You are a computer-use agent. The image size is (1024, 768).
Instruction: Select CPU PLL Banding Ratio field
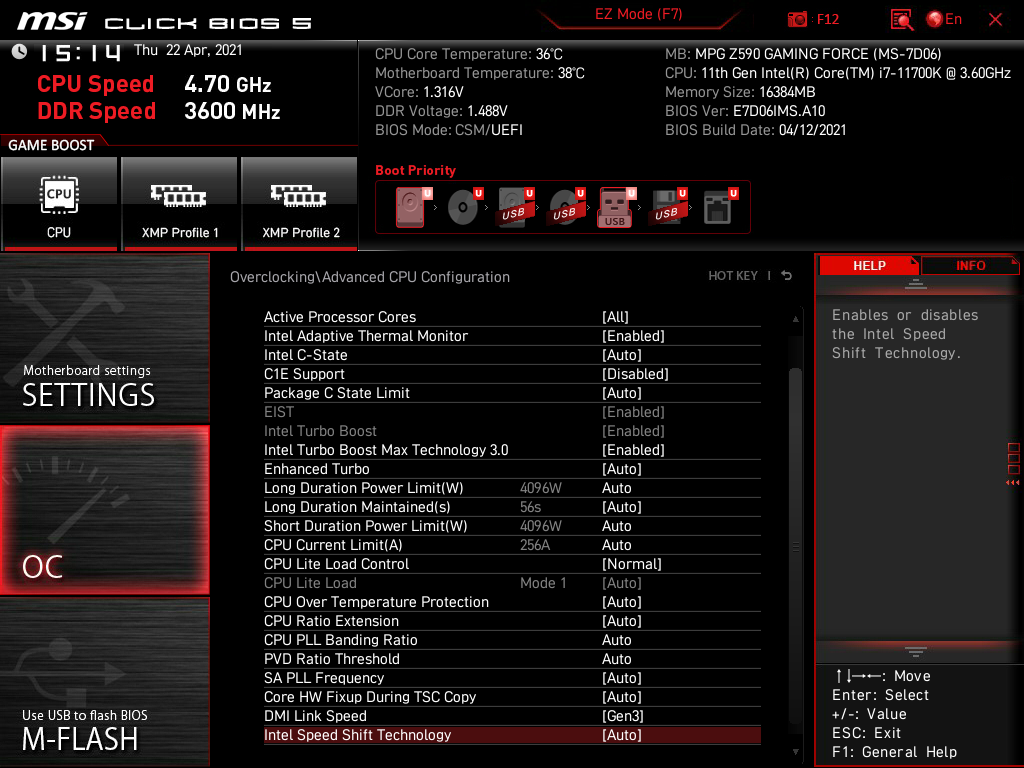click(512, 640)
